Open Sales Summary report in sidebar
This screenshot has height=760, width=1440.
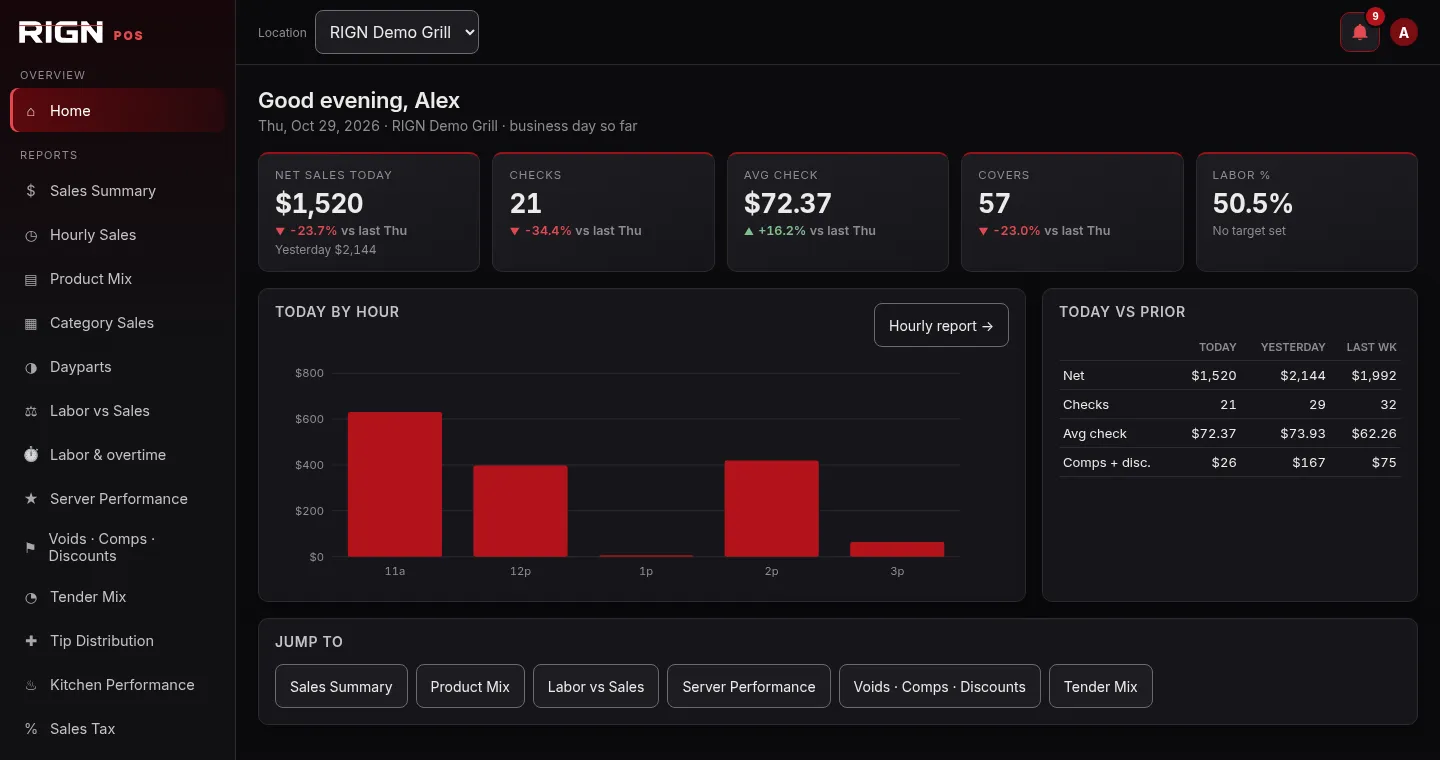point(118,191)
